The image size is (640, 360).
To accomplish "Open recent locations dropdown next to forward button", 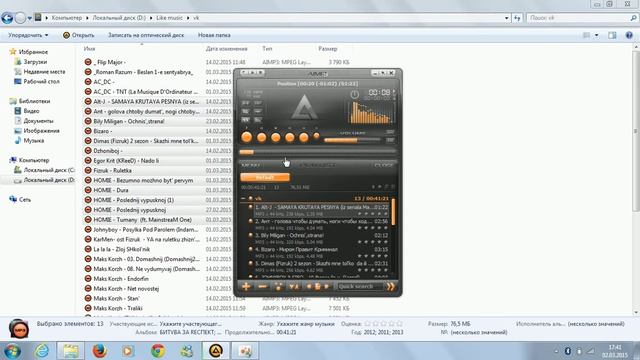I will click(x=29, y=18).
